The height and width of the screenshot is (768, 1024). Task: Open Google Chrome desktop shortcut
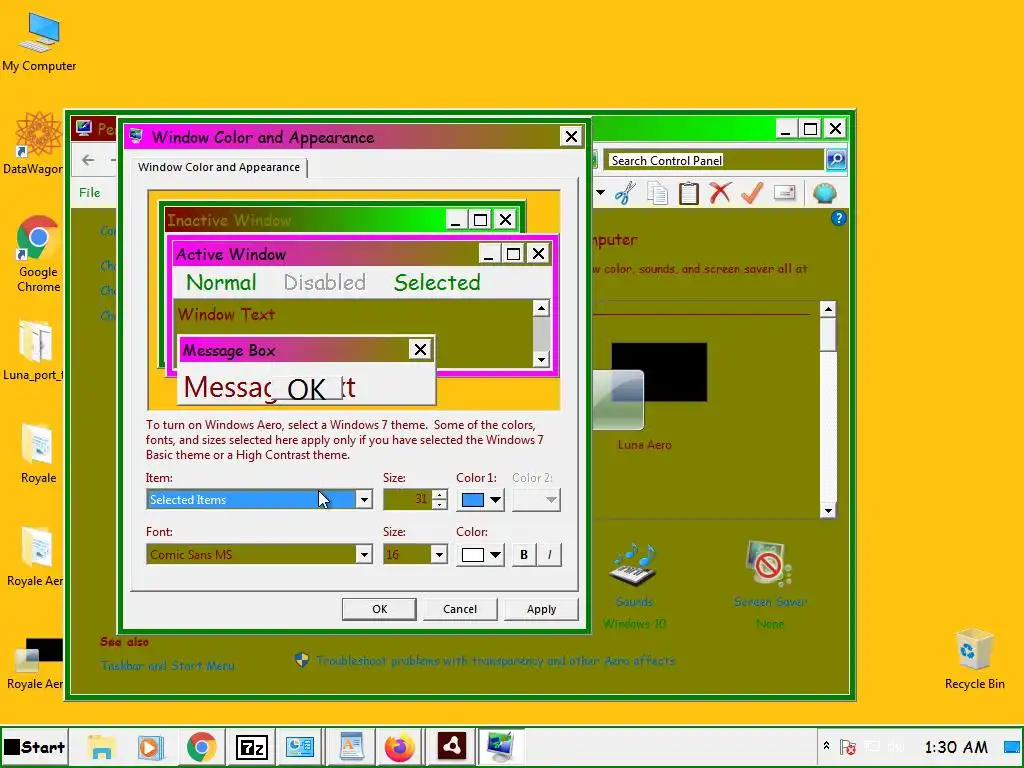click(x=38, y=253)
